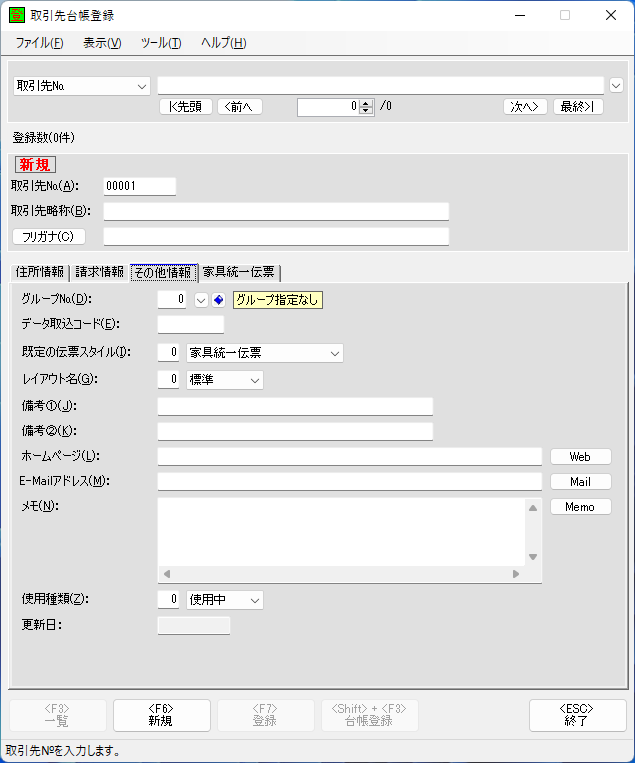Click the グループNo.(D) number field

pyautogui.click(x=172, y=299)
